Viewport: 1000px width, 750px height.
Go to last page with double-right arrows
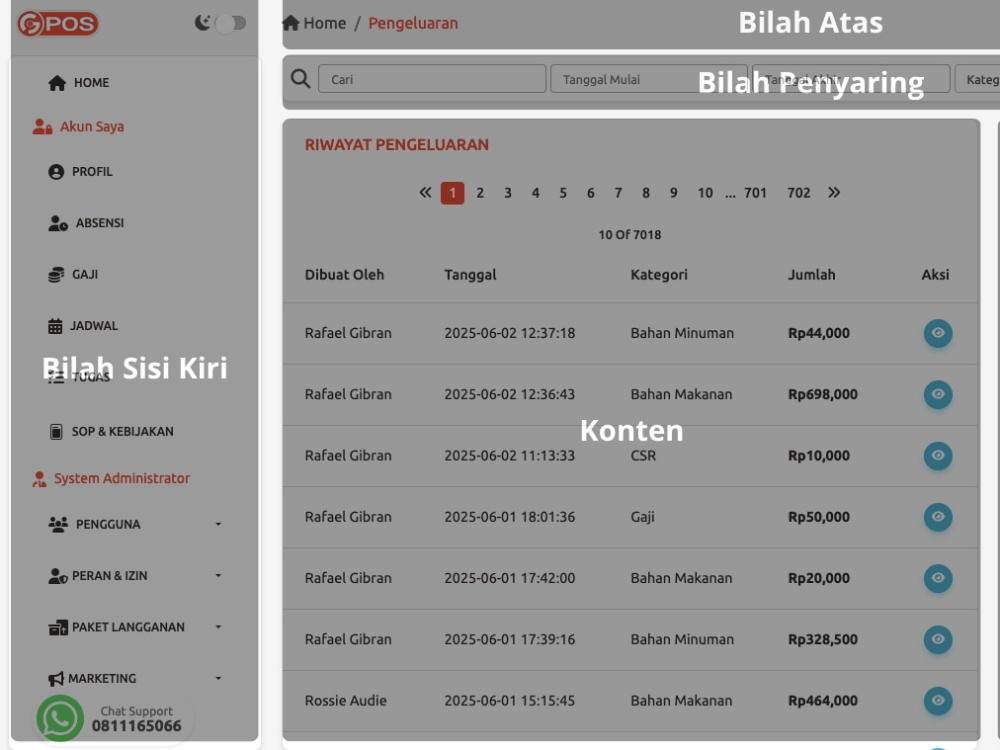click(834, 193)
